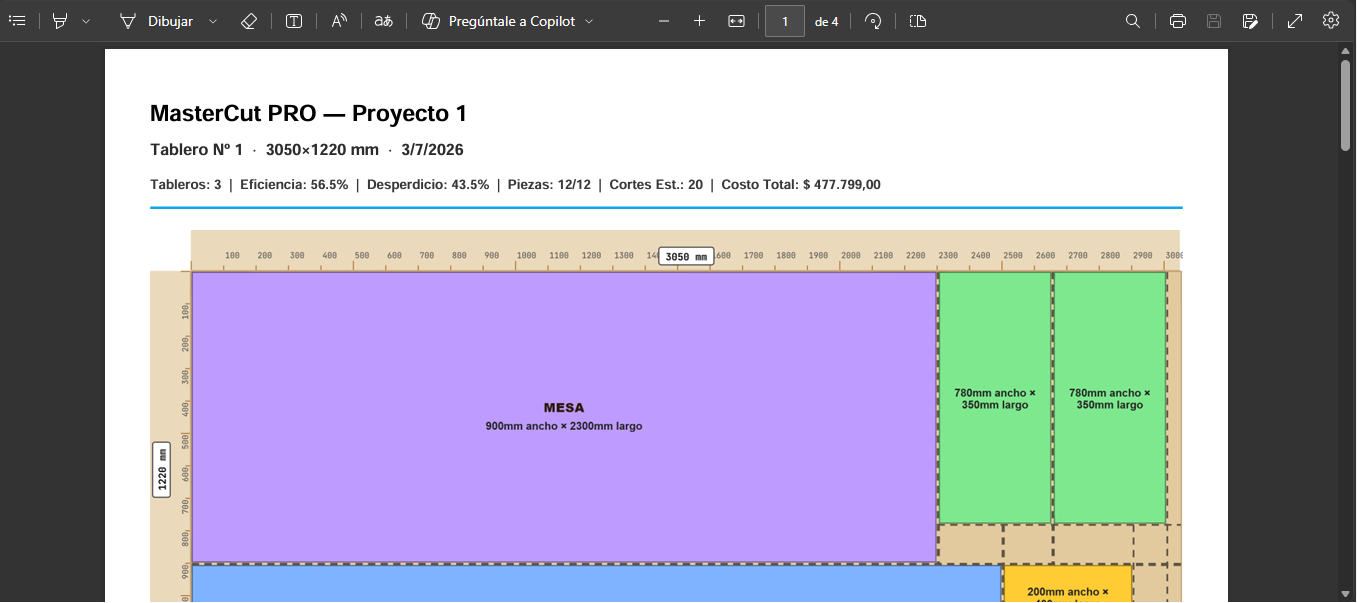Click the 3050 mm width label
This screenshot has width=1357, height=603.
686,257
